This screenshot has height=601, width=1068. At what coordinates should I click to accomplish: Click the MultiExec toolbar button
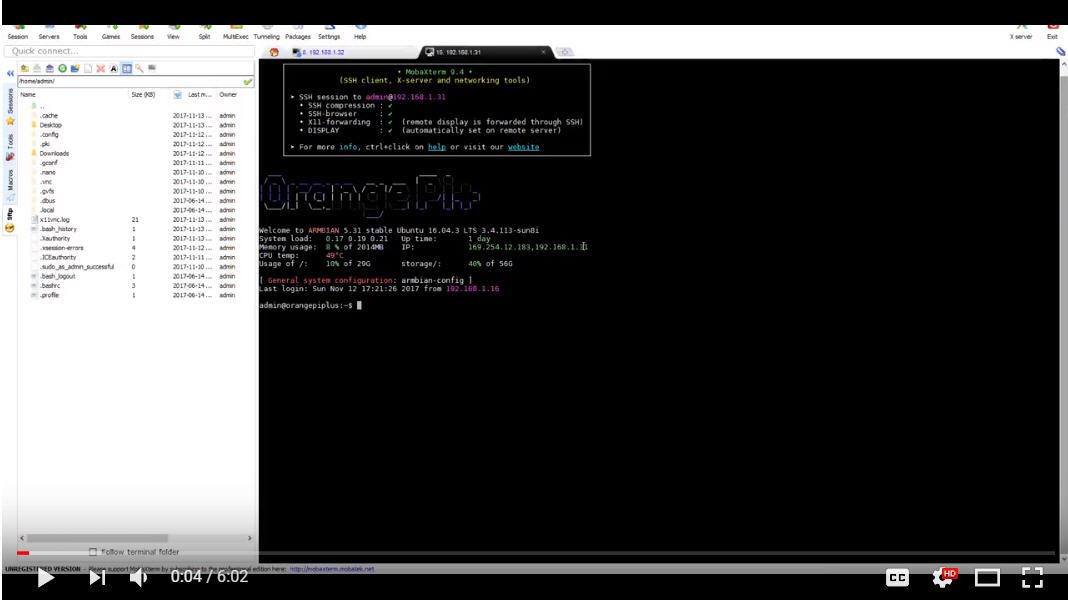(236, 33)
